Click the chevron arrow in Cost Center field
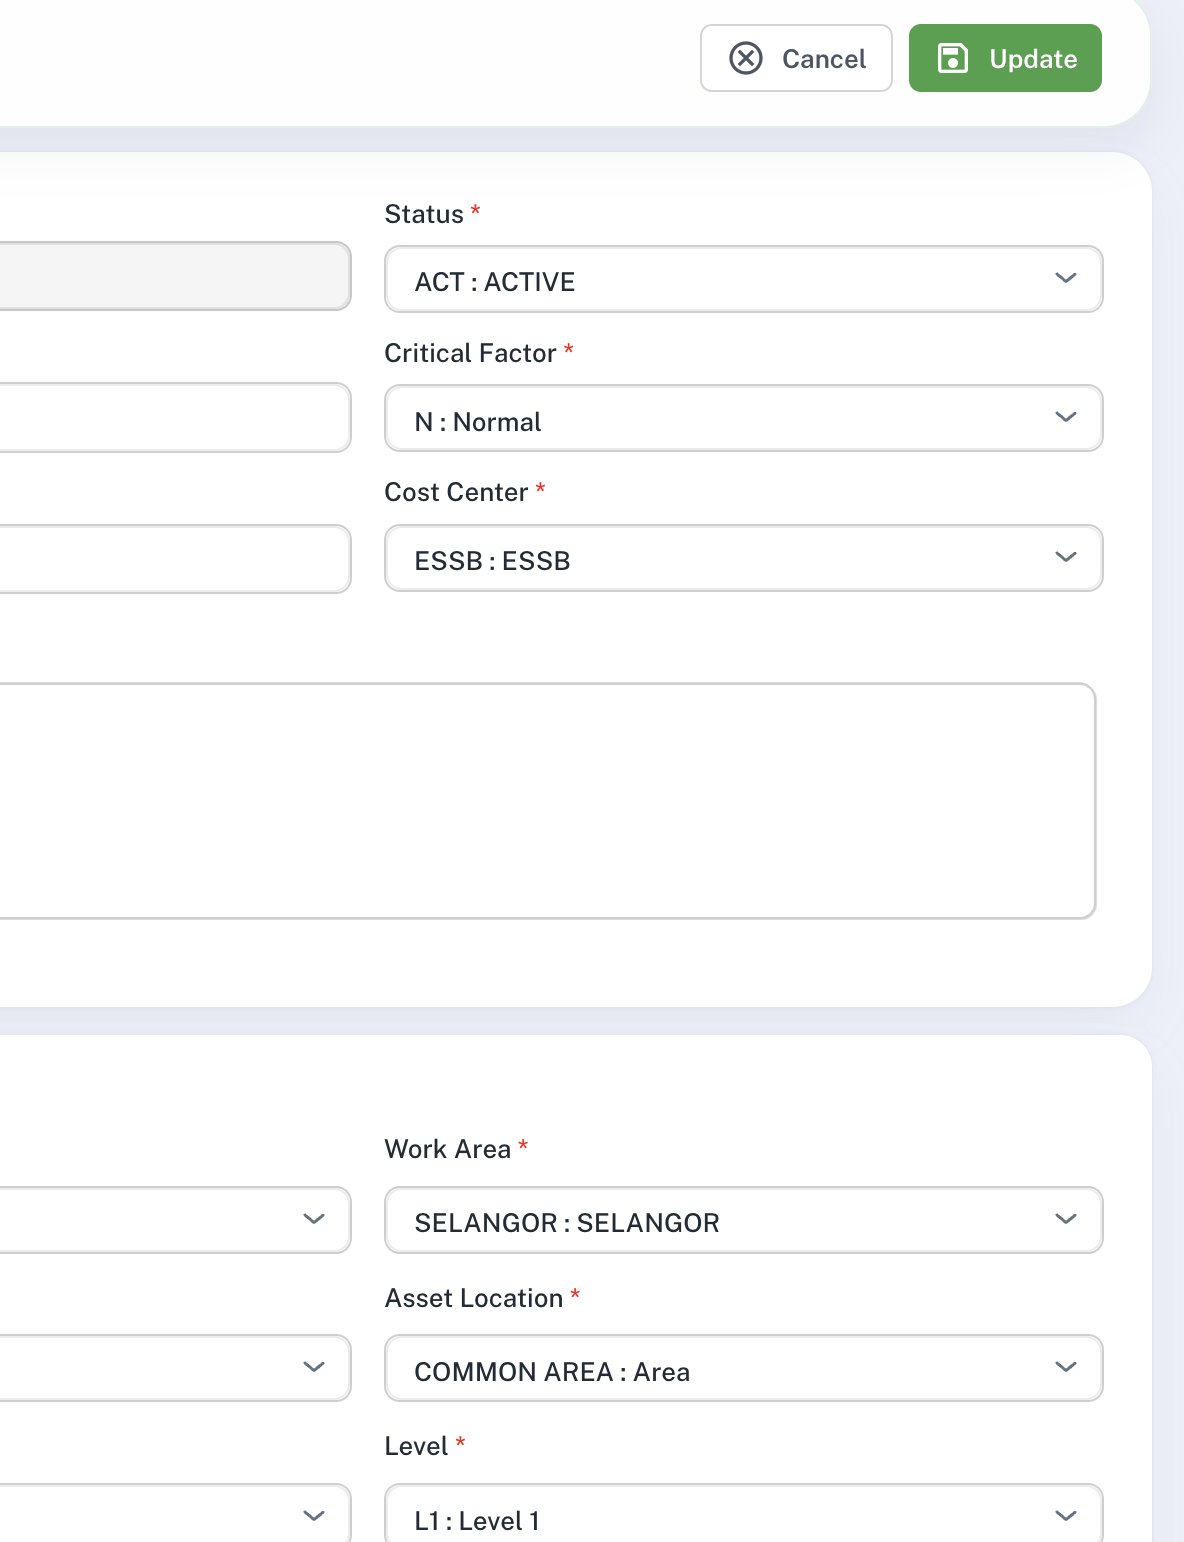Screen dimensions: 1184x1542 click(x=1066, y=557)
